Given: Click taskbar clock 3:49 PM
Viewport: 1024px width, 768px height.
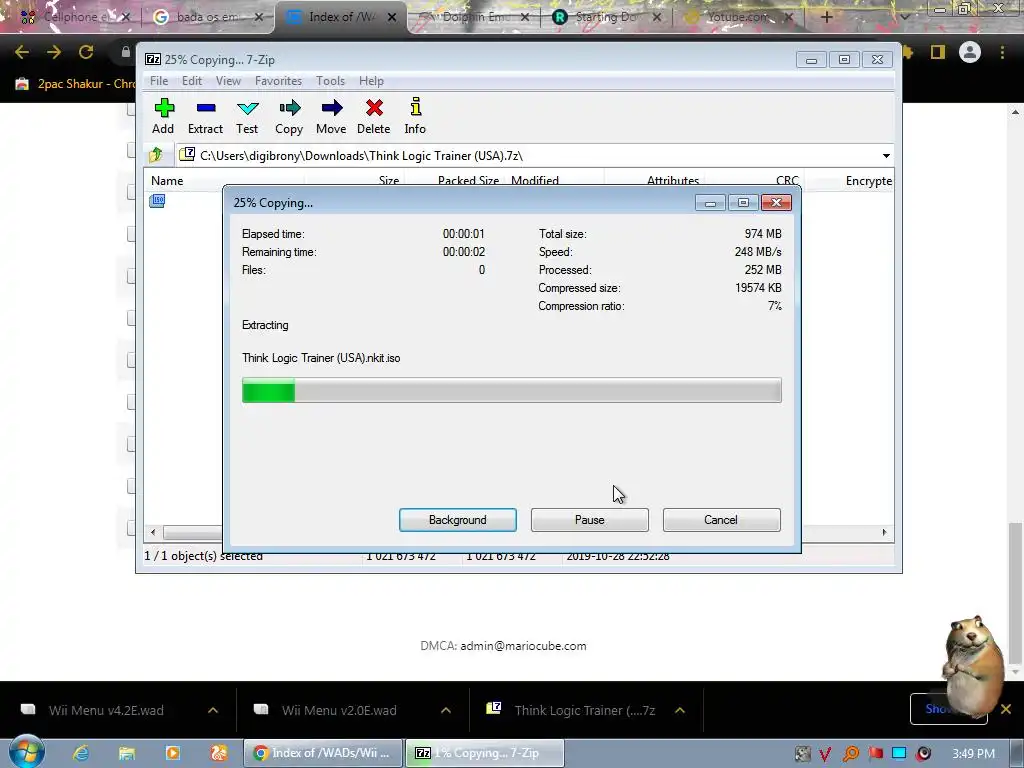Looking at the screenshot, I should tap(973, 754).
